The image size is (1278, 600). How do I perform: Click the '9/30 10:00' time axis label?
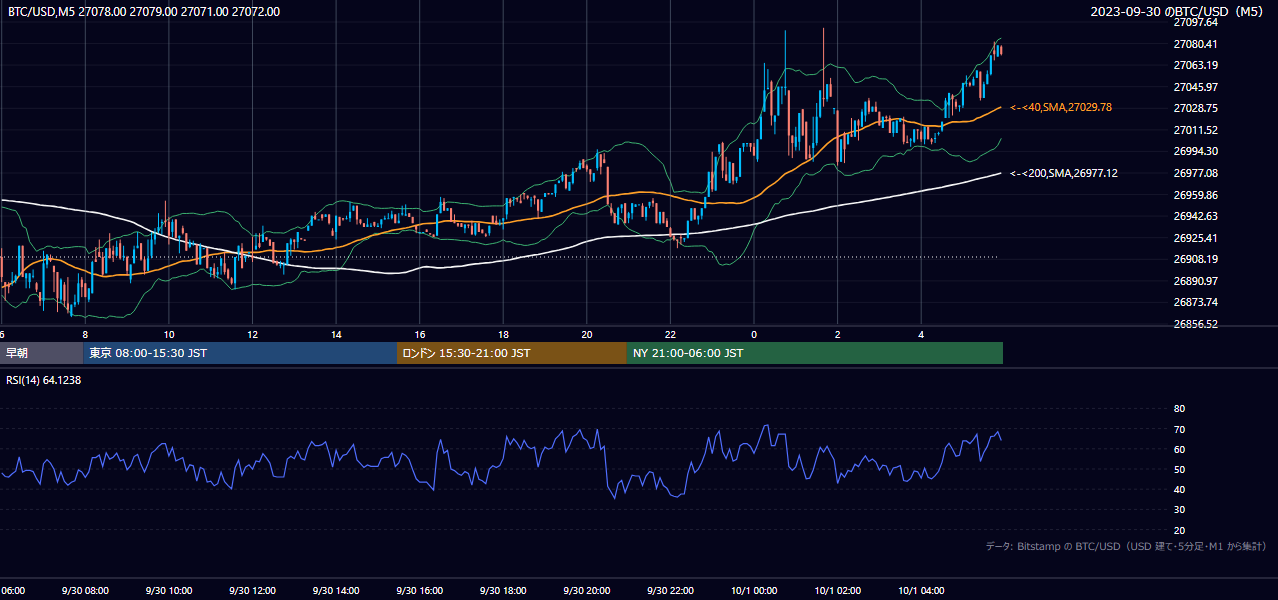pos(169,590)
